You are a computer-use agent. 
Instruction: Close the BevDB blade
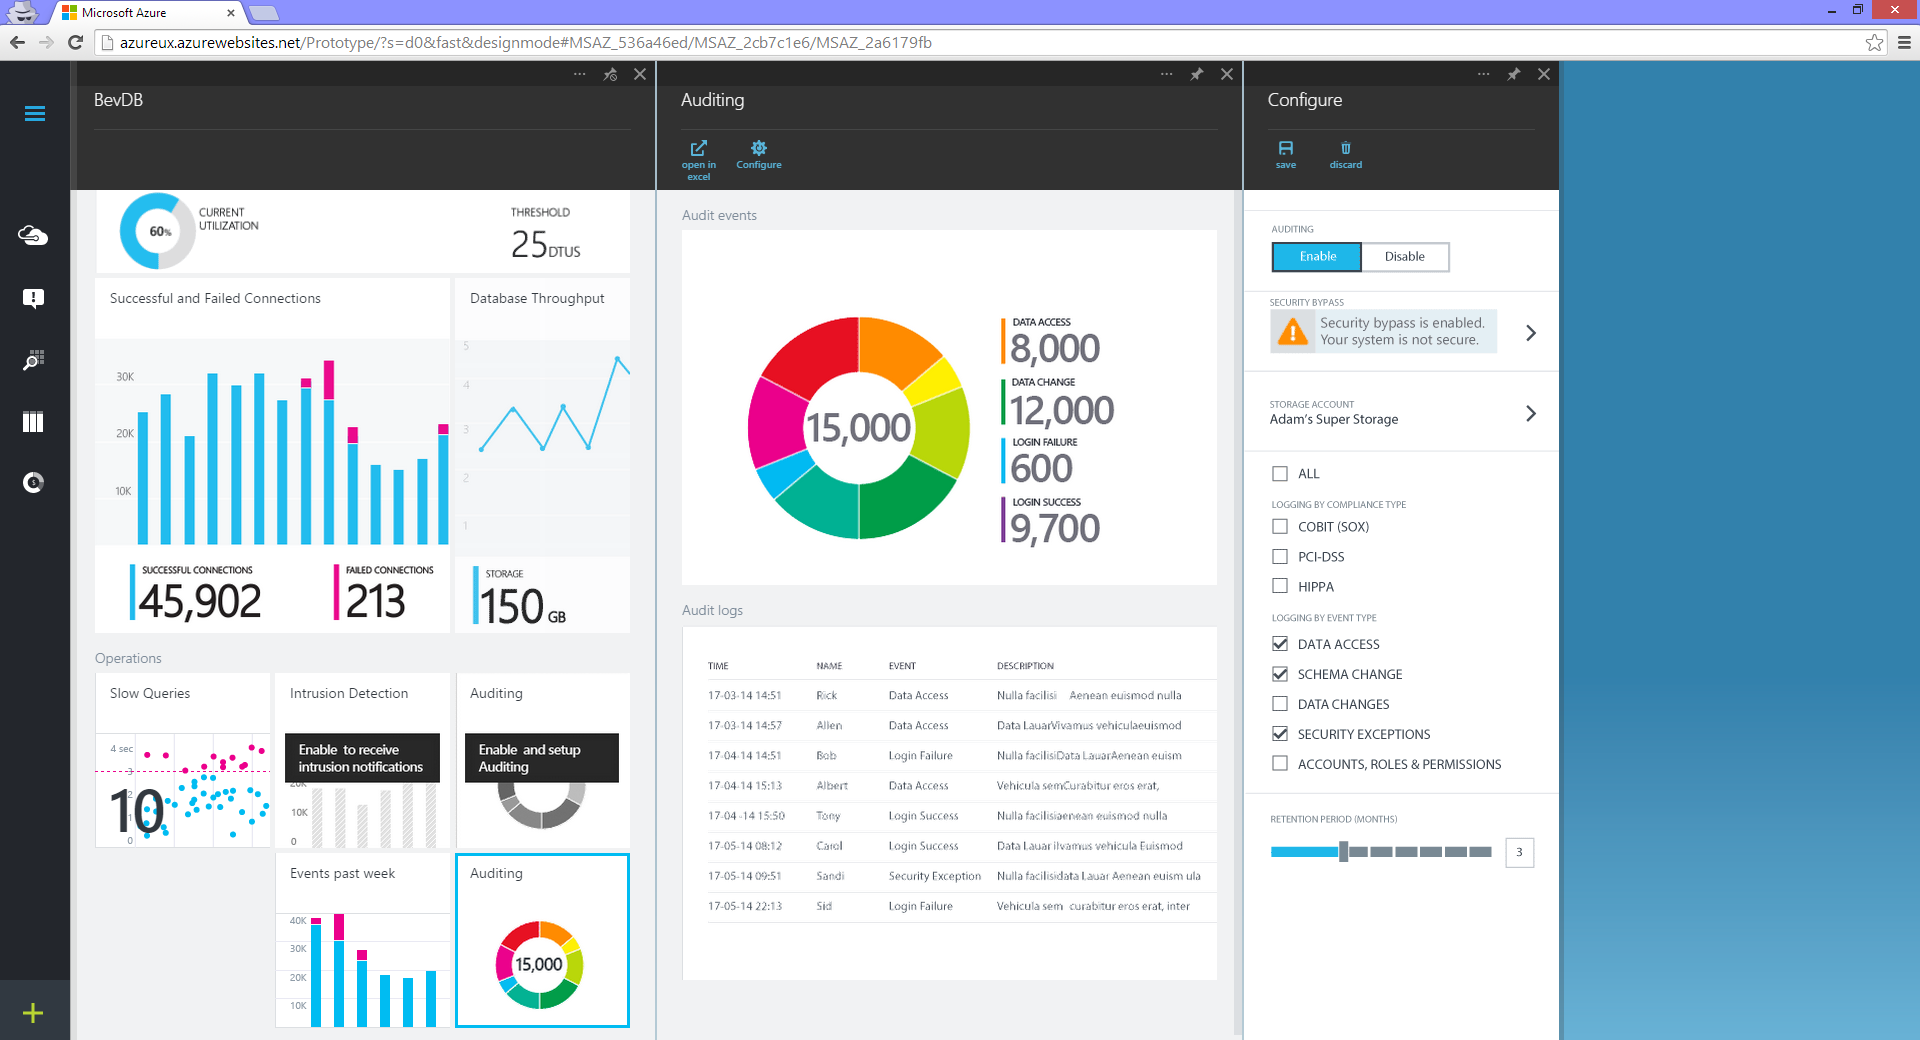(640, 74)
